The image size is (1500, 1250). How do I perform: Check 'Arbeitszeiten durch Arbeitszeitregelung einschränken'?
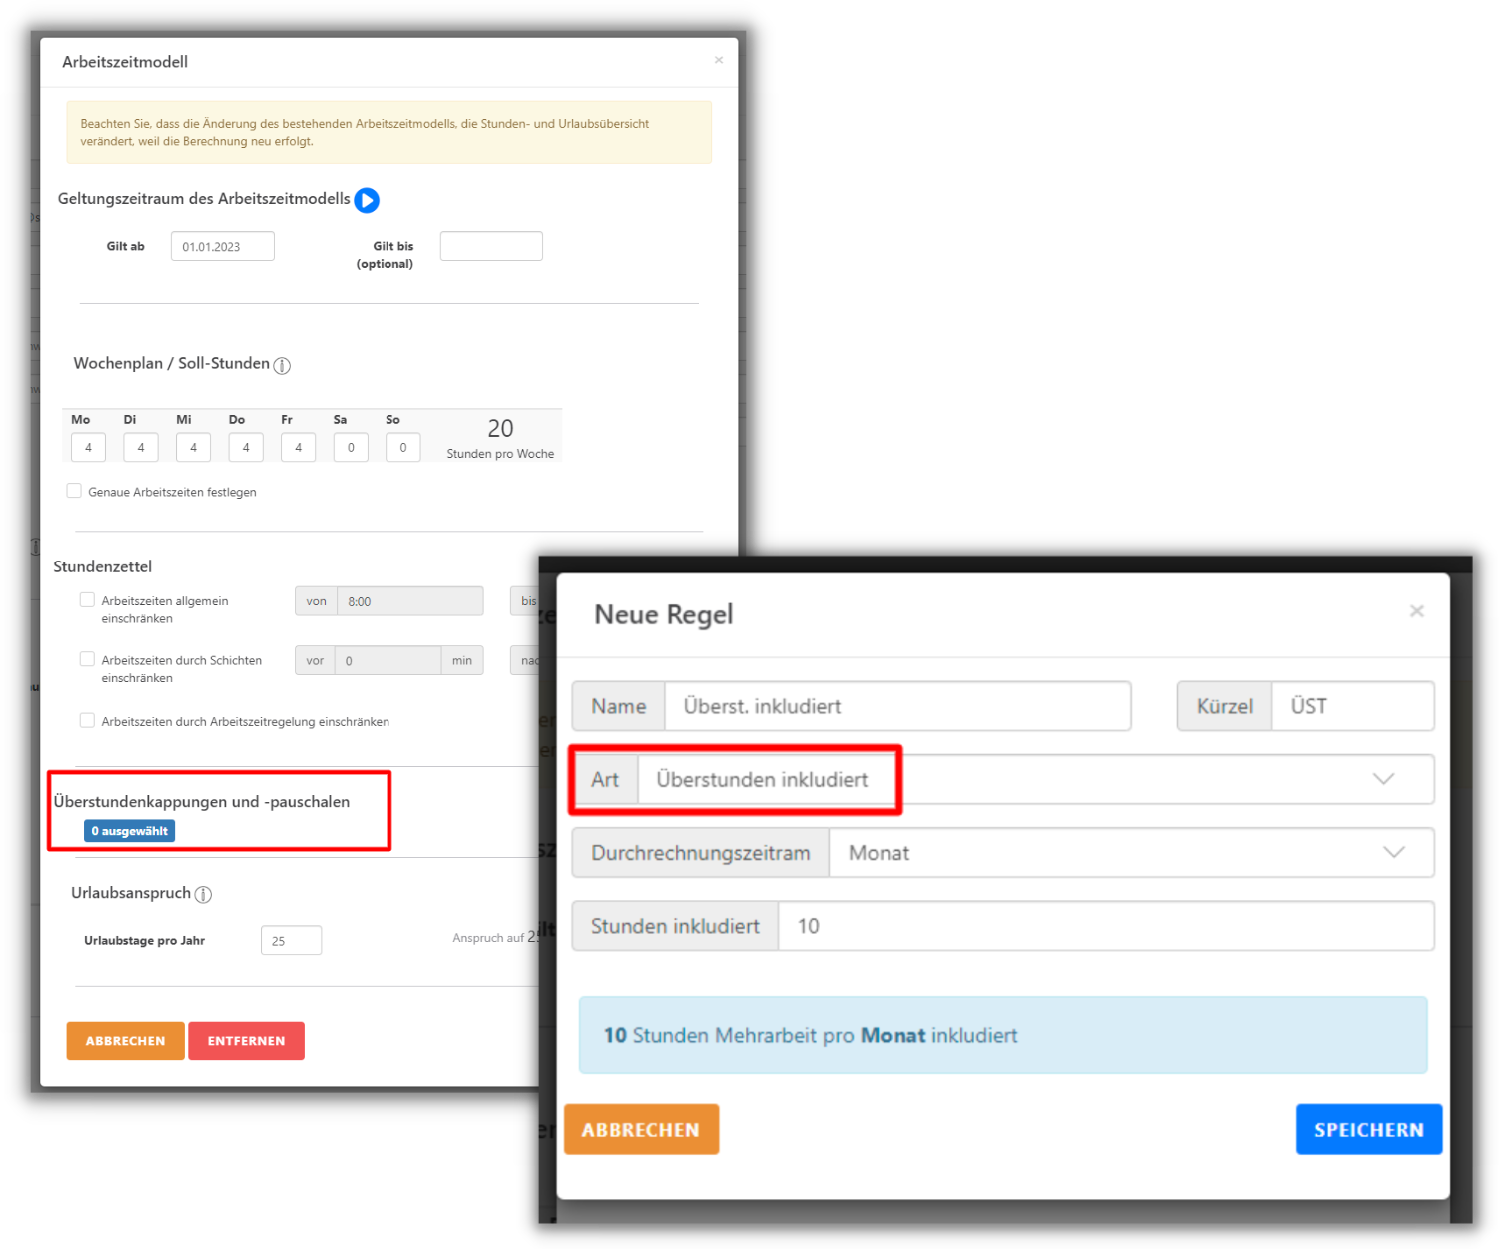coord(87,720)
